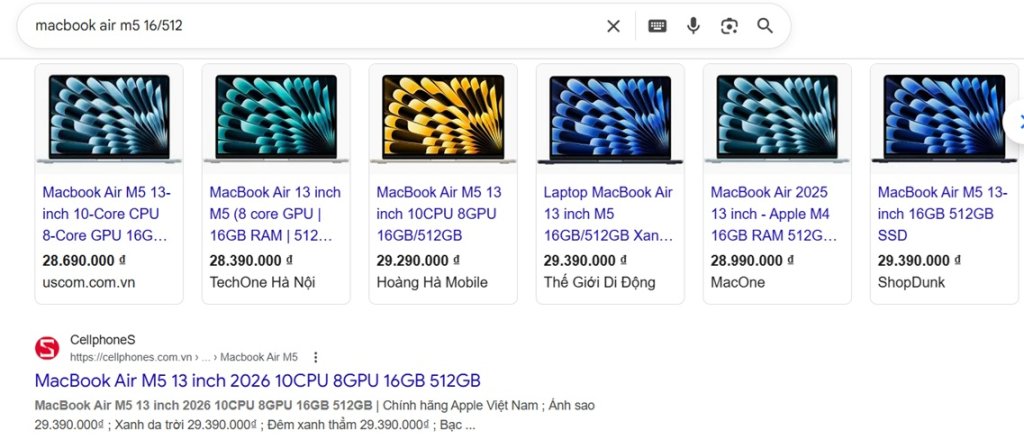Viewport: 1024px width, 440px height.
Task: Click the Thế Giới Di Động seller name
Action: tap(600, 283)
